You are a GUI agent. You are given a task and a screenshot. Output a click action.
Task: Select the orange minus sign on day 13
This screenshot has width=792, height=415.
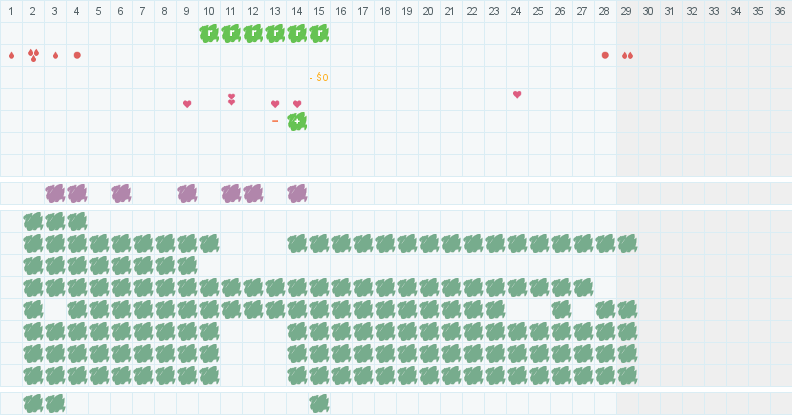tap(275, 121)
